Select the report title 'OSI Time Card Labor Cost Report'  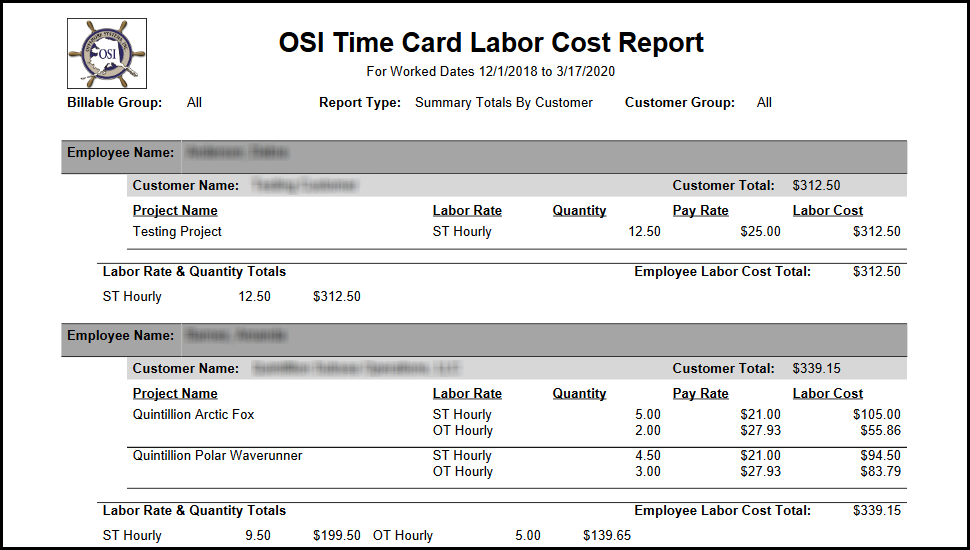[x=491, y=43]
